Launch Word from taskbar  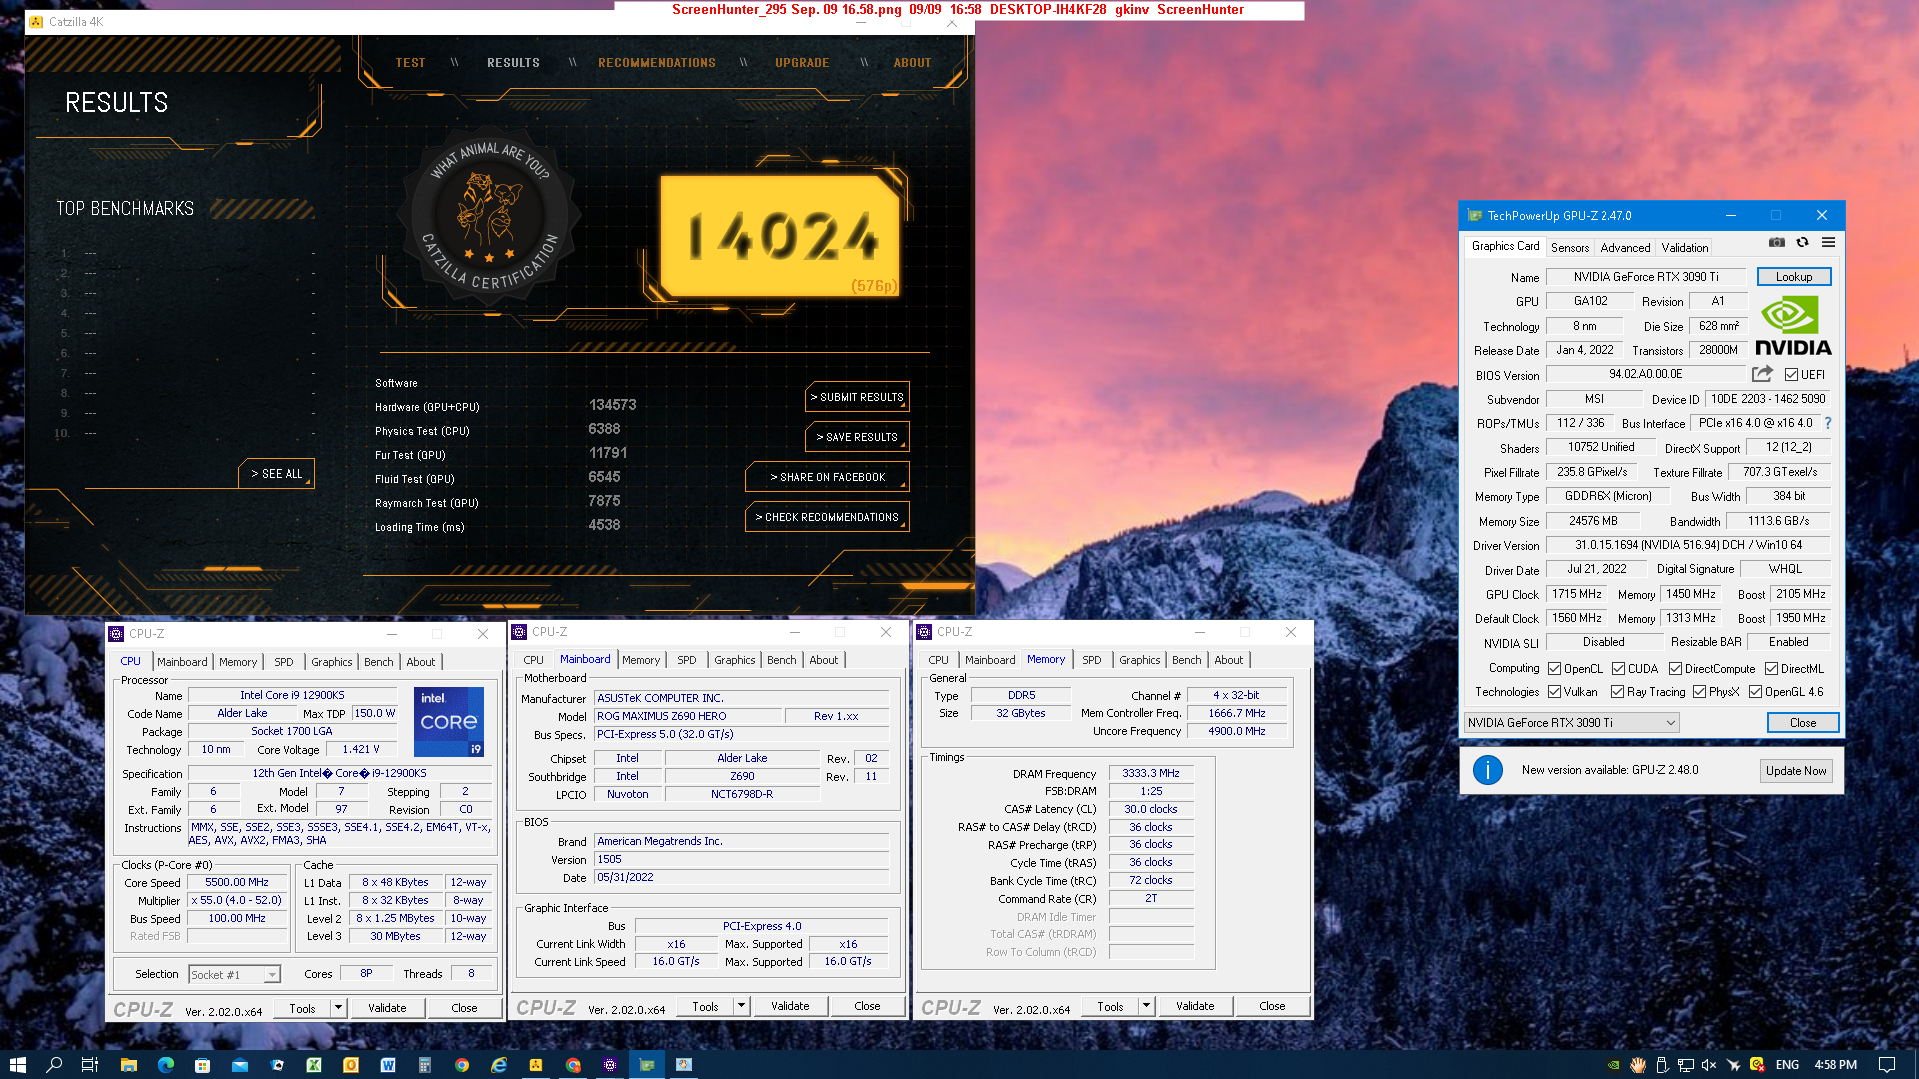point(388,1064)
